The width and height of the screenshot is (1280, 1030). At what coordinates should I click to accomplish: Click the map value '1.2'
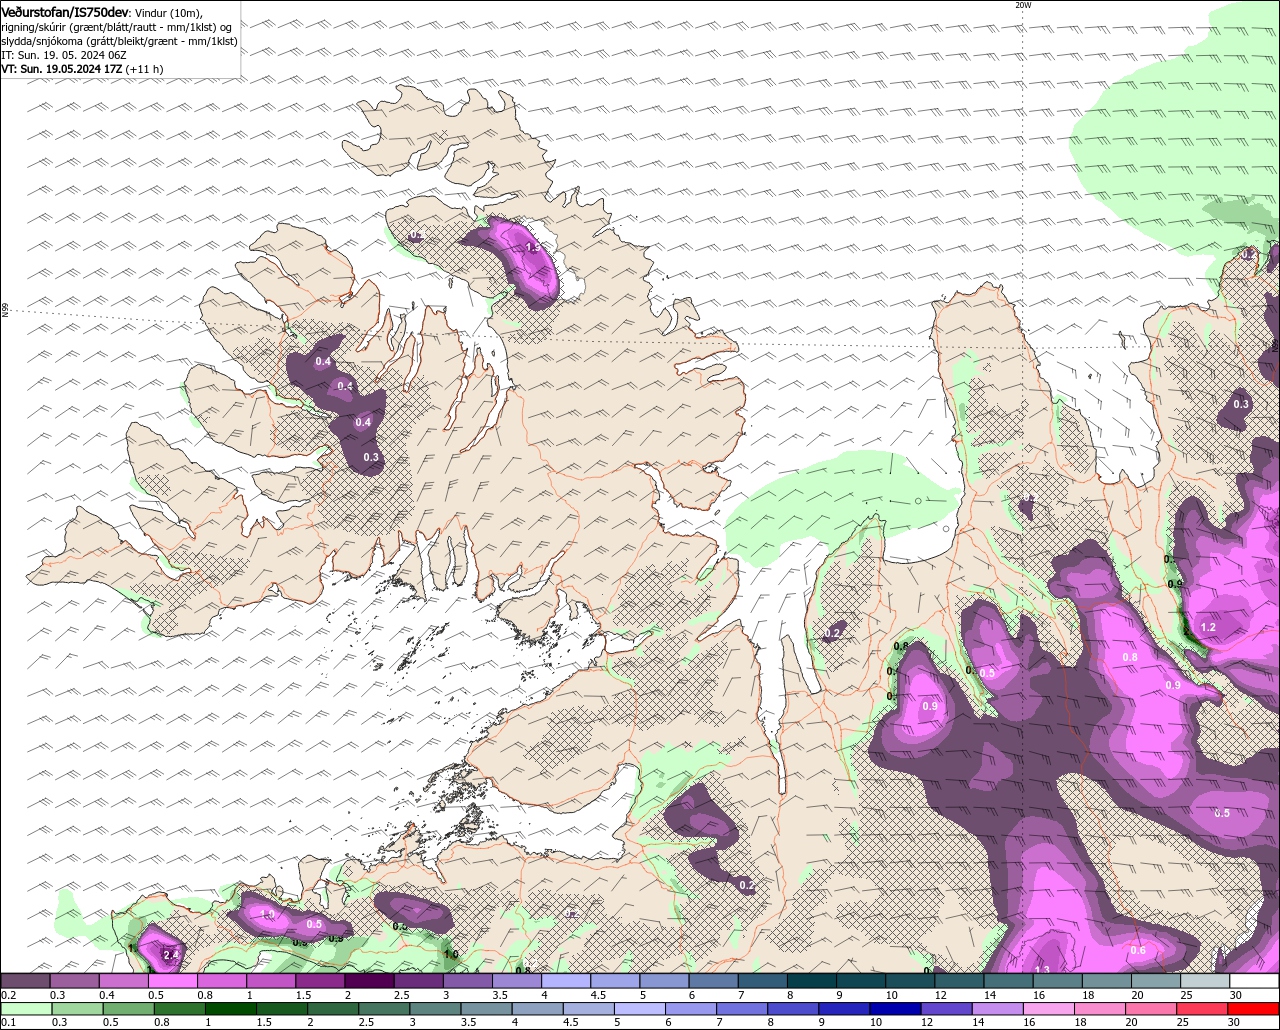[1208, 627]
